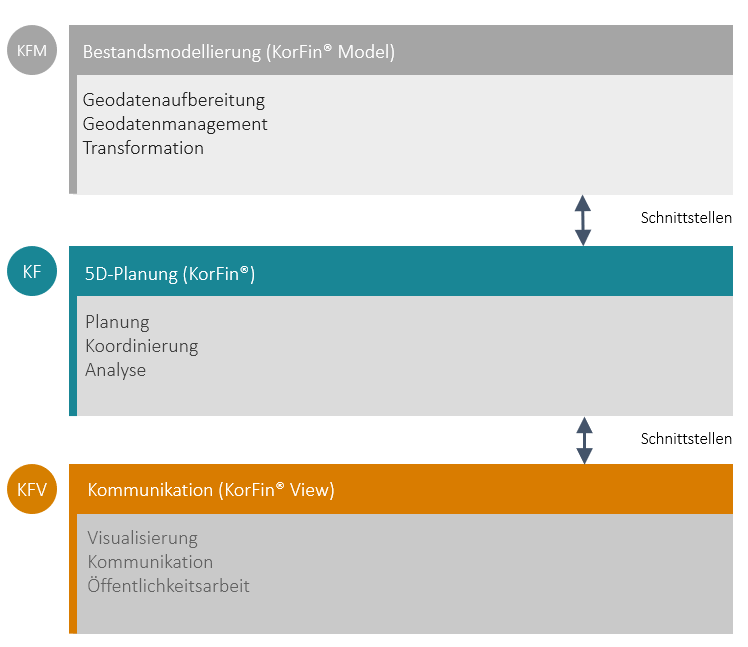This screenshot has height=647, width=748.
Task: Click the teal bar left of Planung list
Action: pos(73,355)
